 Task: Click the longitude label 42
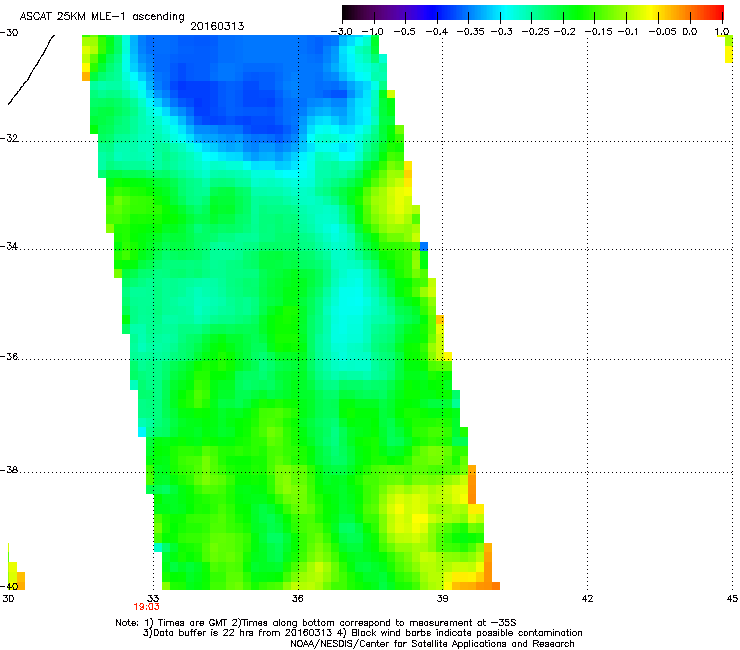point(587,599)
